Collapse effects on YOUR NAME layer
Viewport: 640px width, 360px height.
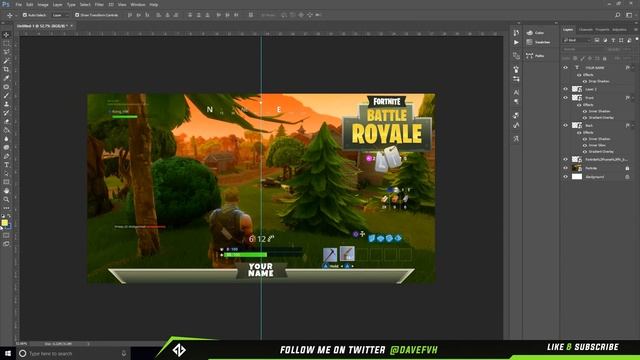tap(633, 68)
